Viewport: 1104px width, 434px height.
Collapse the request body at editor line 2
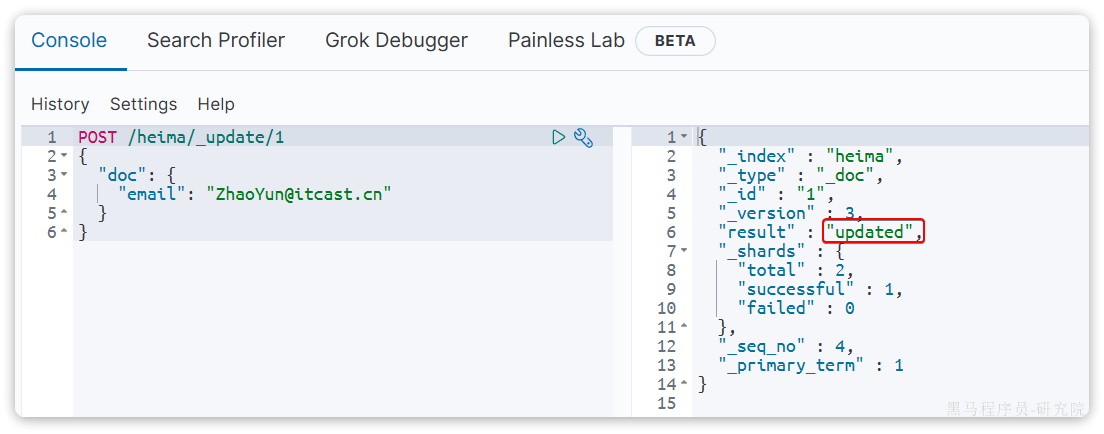click(63, 157)
